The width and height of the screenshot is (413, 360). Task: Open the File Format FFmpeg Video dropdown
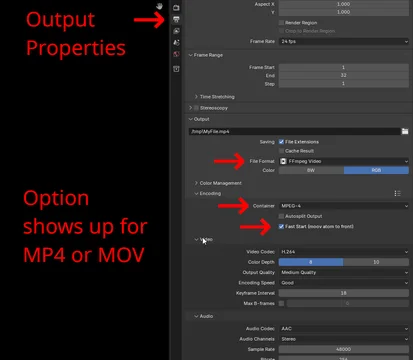click(x=344, y=161)
